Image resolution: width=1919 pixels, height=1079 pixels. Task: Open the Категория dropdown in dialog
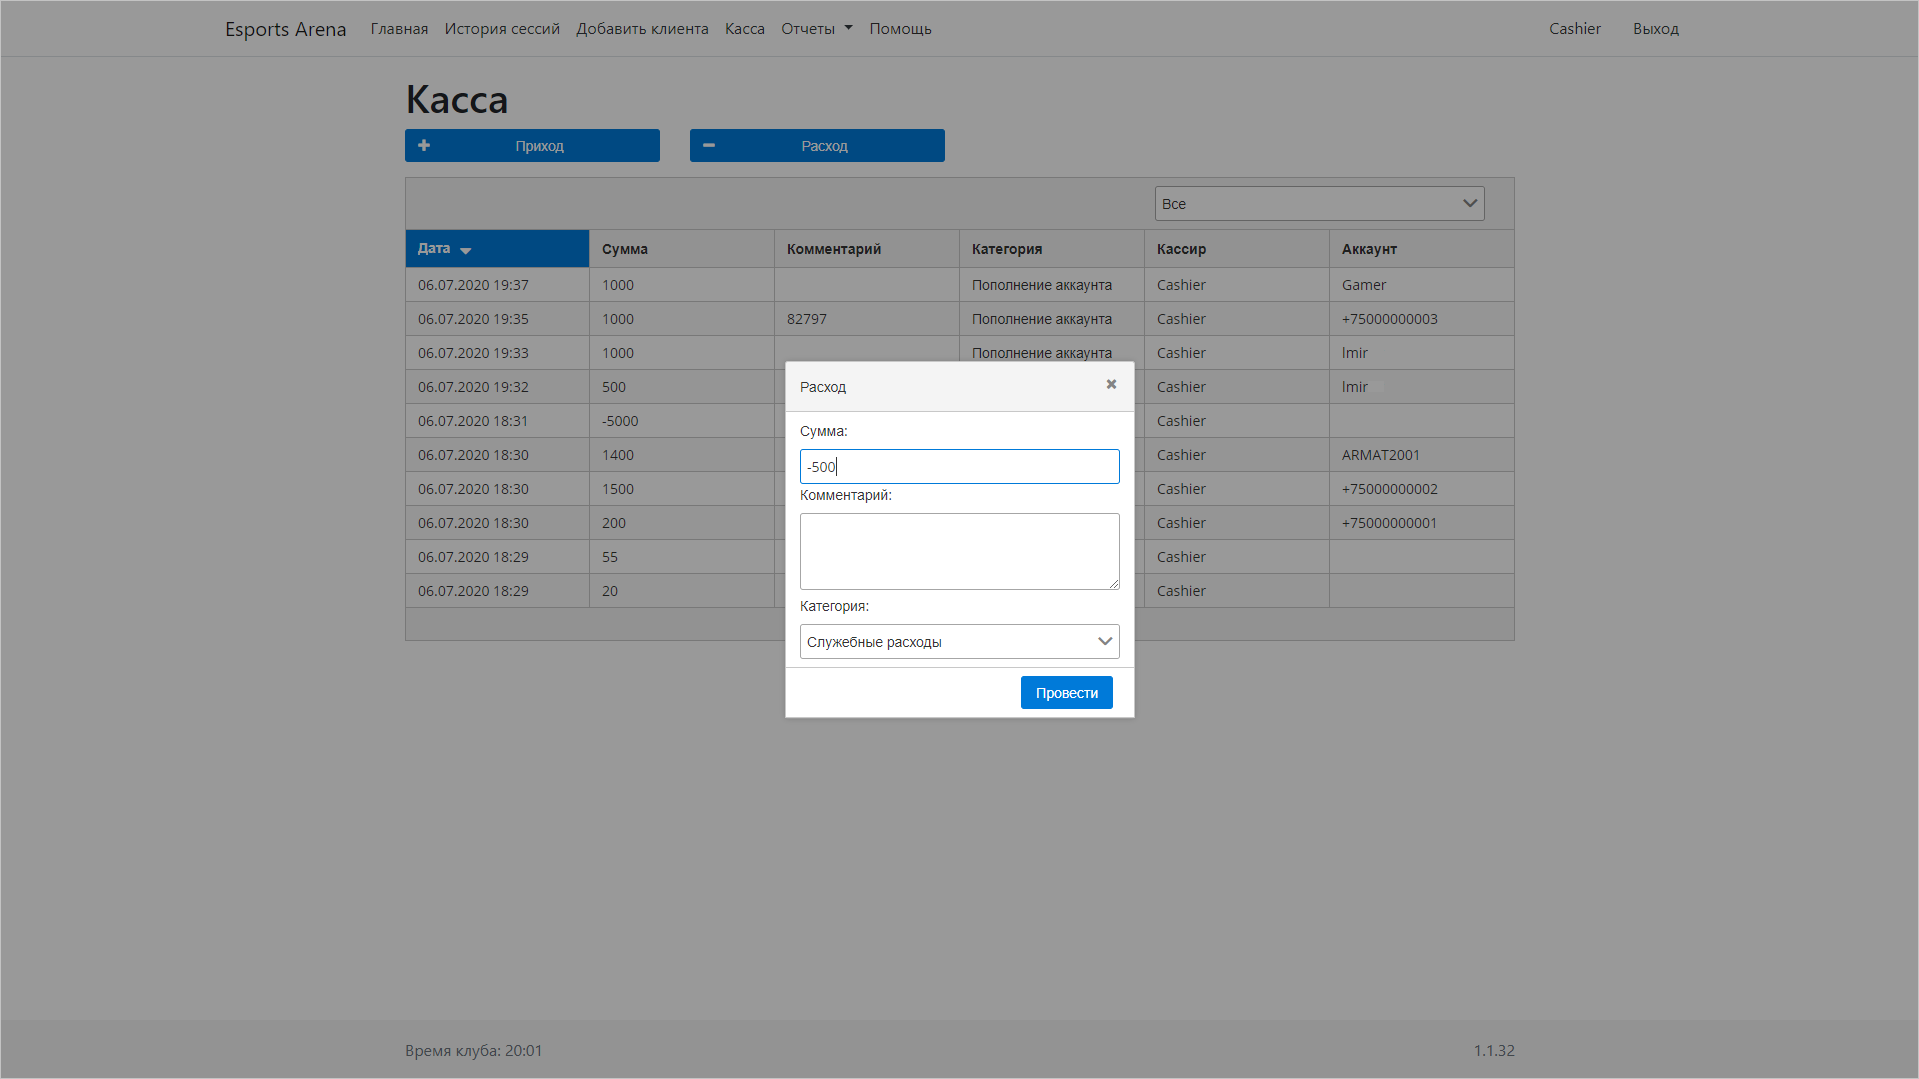coord(959,642)
